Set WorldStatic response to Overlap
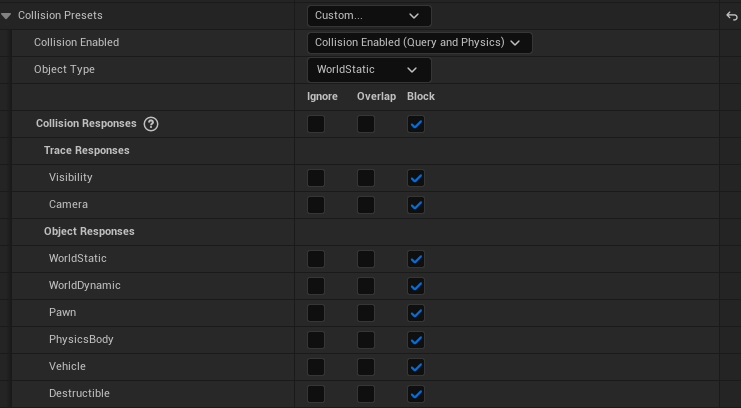741x408 pixels. click(x=366, y=259)
